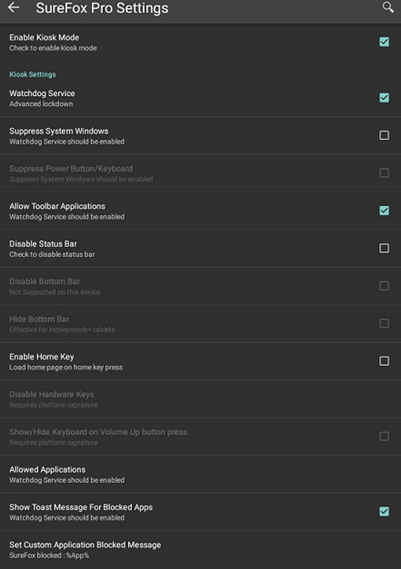Viewport: 401px width, 569px height.
Task: Tap the back arrow icon
Action: (x=14, y=7)
